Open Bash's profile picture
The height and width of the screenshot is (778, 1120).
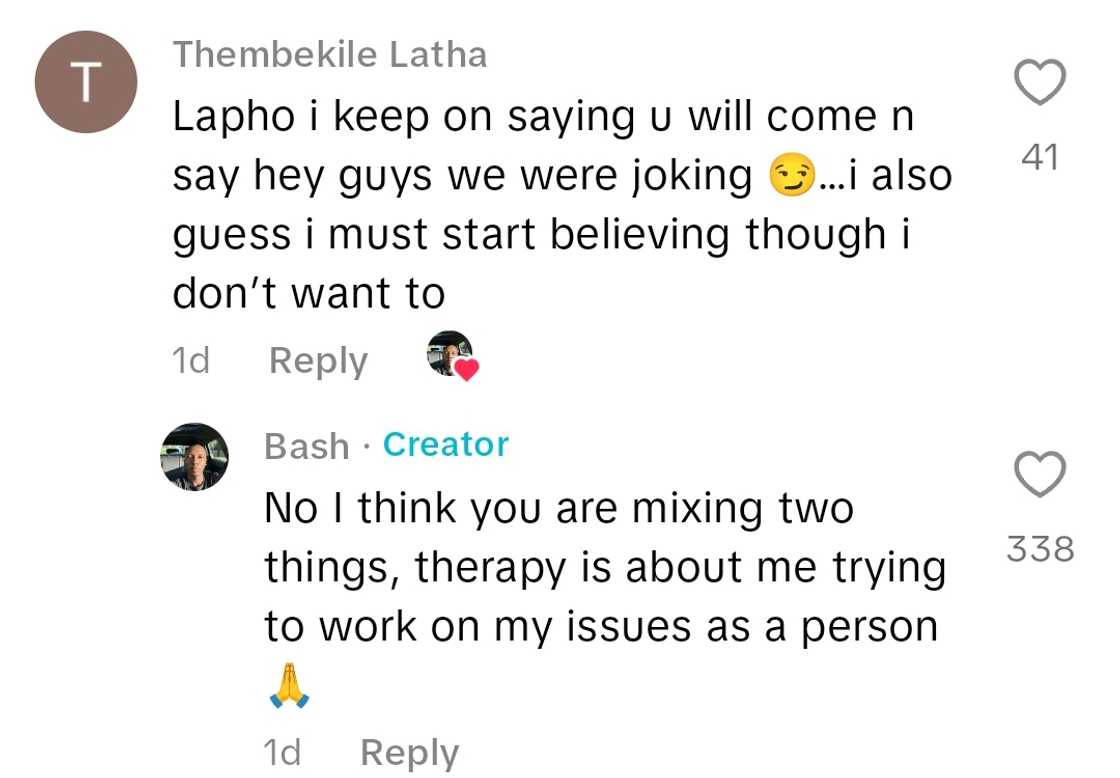click(x=195, y=458)
